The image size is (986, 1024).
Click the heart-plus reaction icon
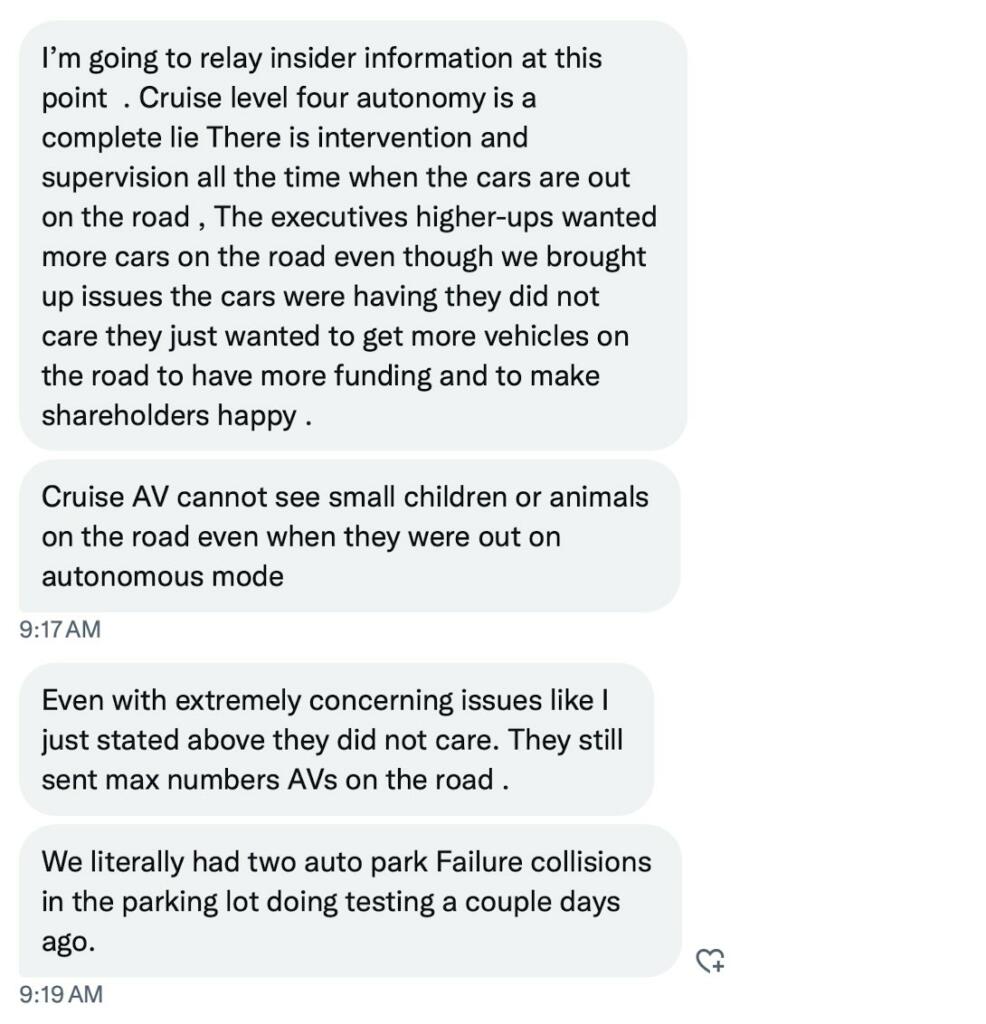pos(710,961)
